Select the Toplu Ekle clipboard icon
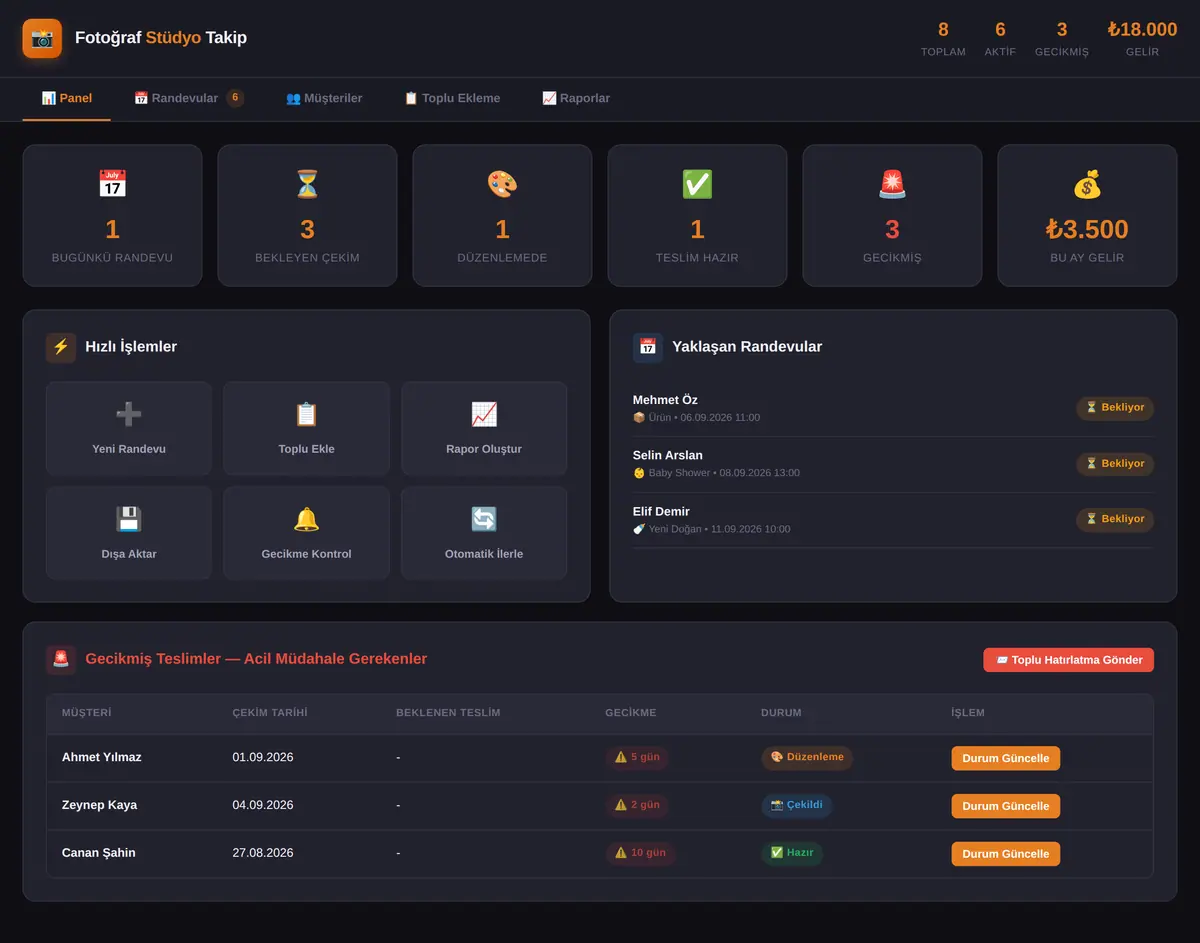 tap(306, 414)
